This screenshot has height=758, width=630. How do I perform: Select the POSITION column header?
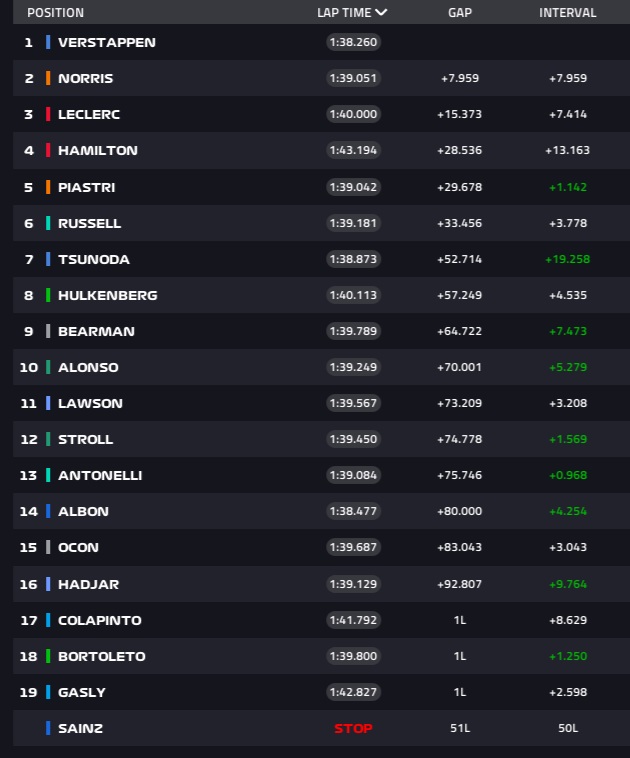coord(55,13)
